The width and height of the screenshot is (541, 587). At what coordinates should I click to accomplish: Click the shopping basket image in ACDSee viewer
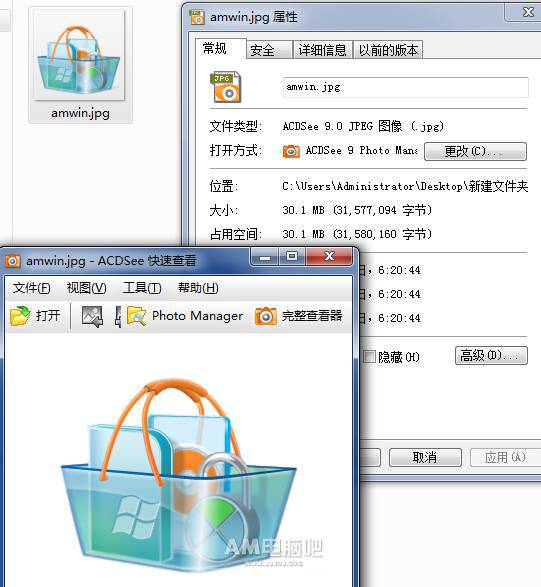click(178, 474)
